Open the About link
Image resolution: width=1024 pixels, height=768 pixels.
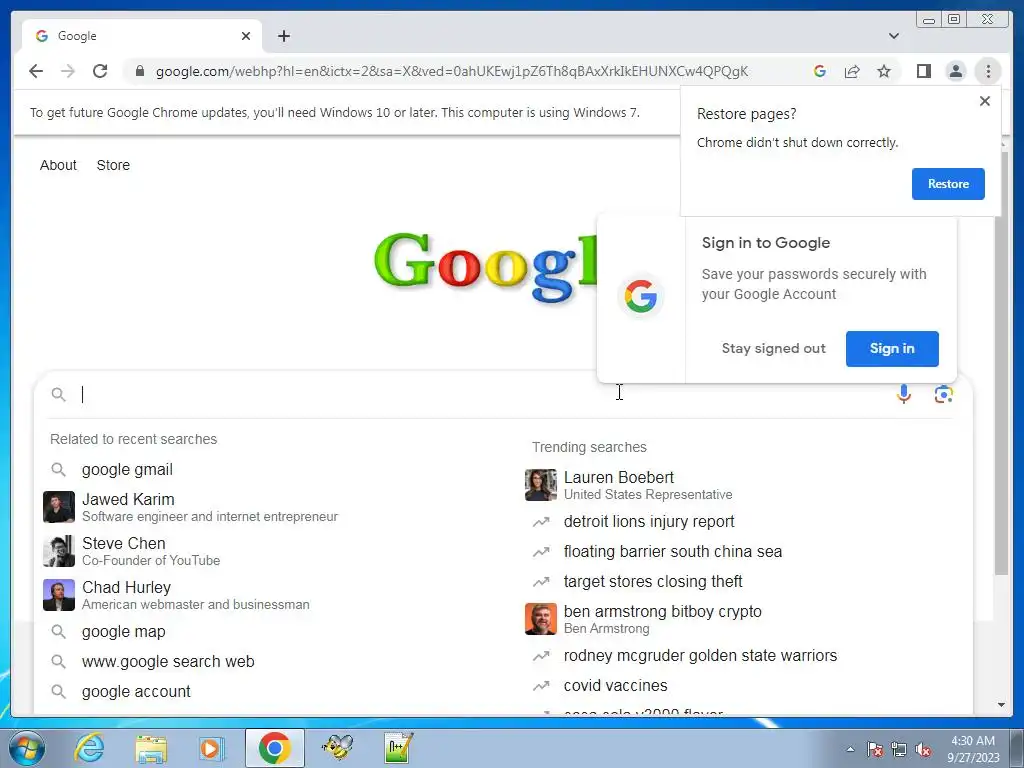coord(58,165)
